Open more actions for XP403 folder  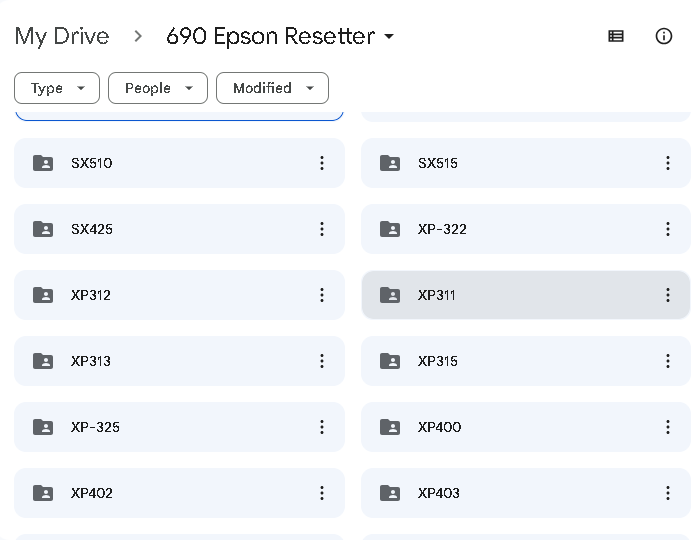668,493
